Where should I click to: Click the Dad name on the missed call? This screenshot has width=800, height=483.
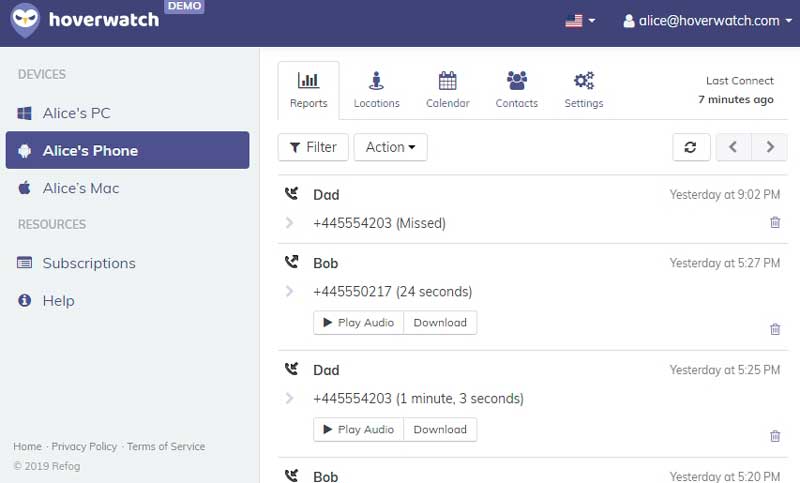326,195
